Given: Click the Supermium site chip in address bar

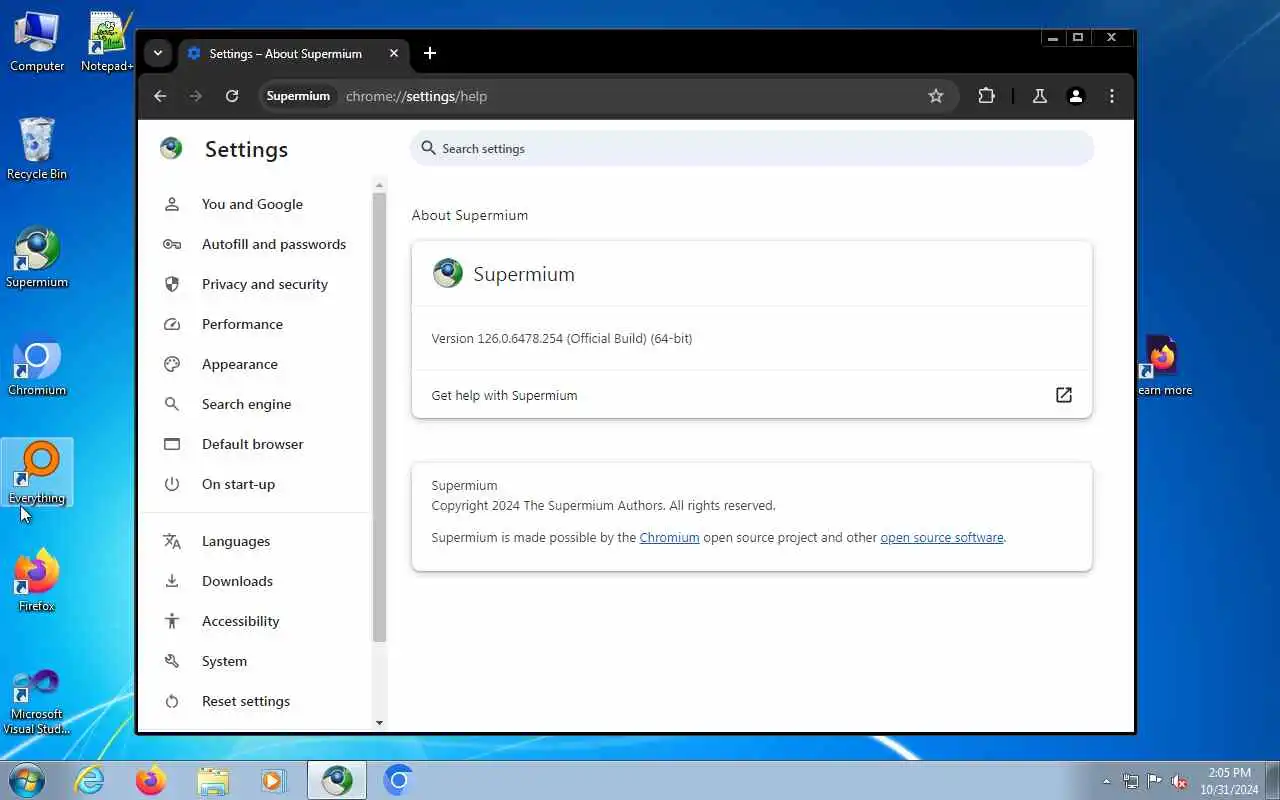Looking at the screenshot, I should [298, 96].
